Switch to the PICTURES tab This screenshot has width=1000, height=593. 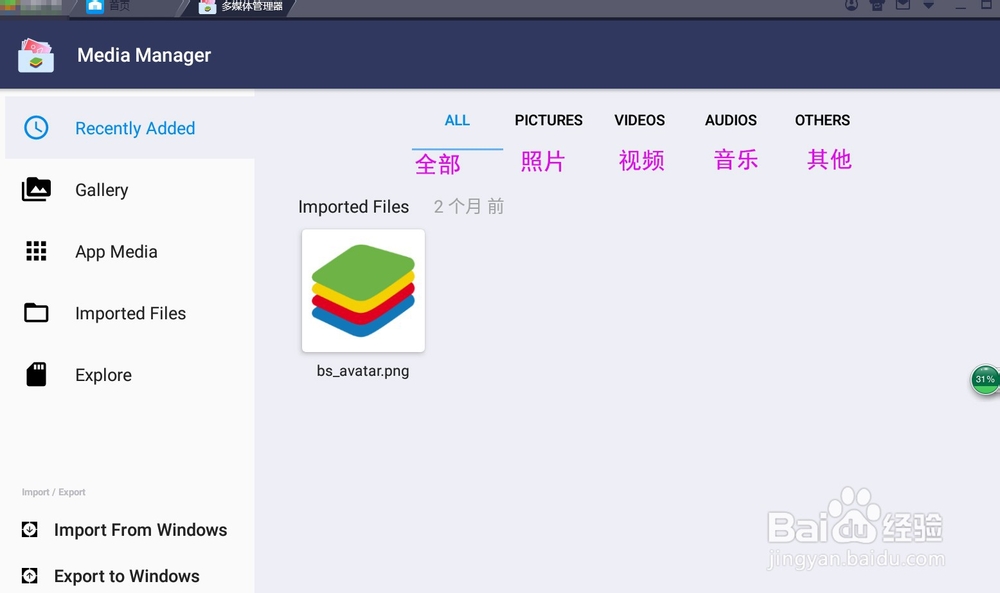548,120
